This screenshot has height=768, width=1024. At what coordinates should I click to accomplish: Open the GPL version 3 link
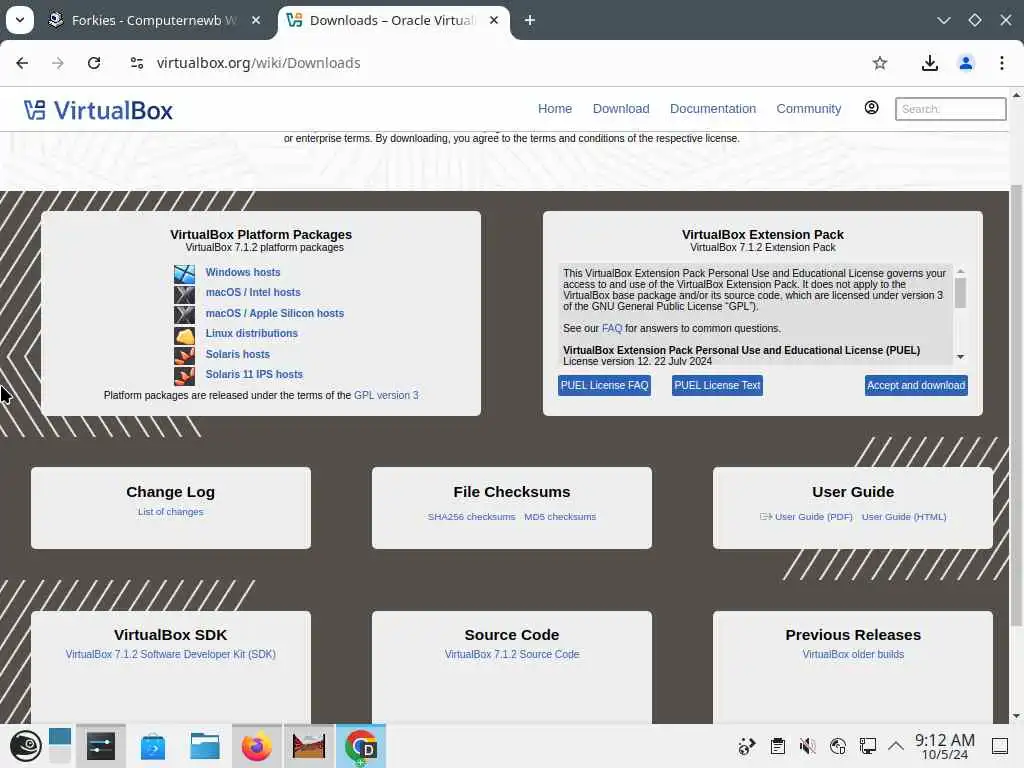pyautogui.click(x=386, y=395)
